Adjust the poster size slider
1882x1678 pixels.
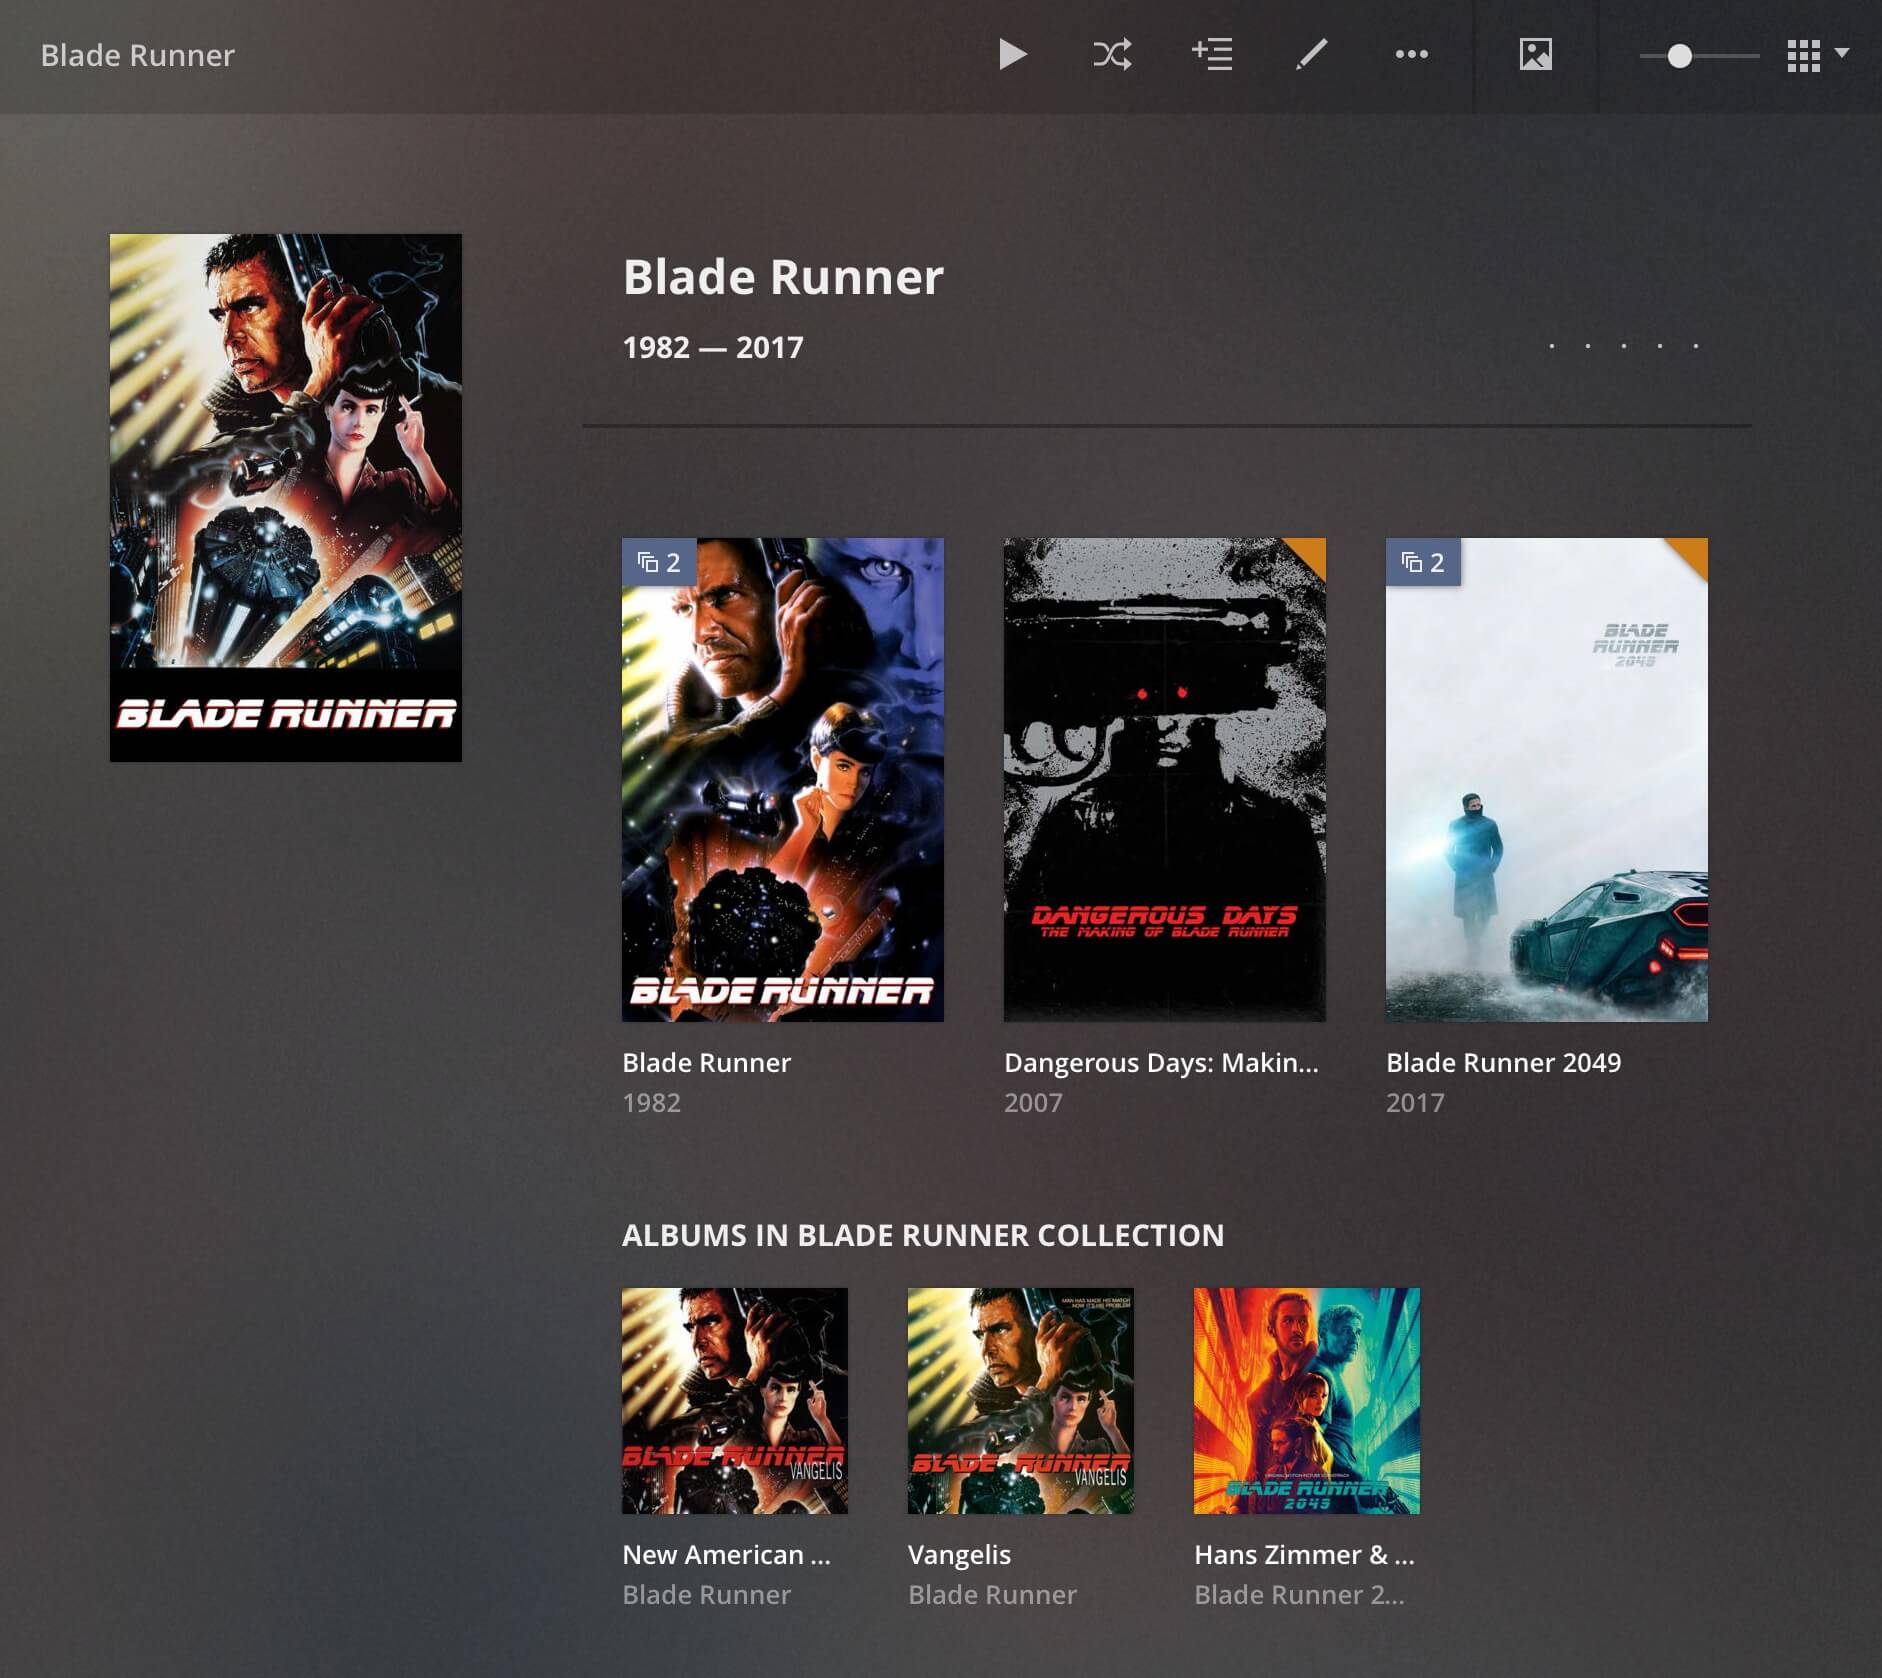tap(1680, 56)
